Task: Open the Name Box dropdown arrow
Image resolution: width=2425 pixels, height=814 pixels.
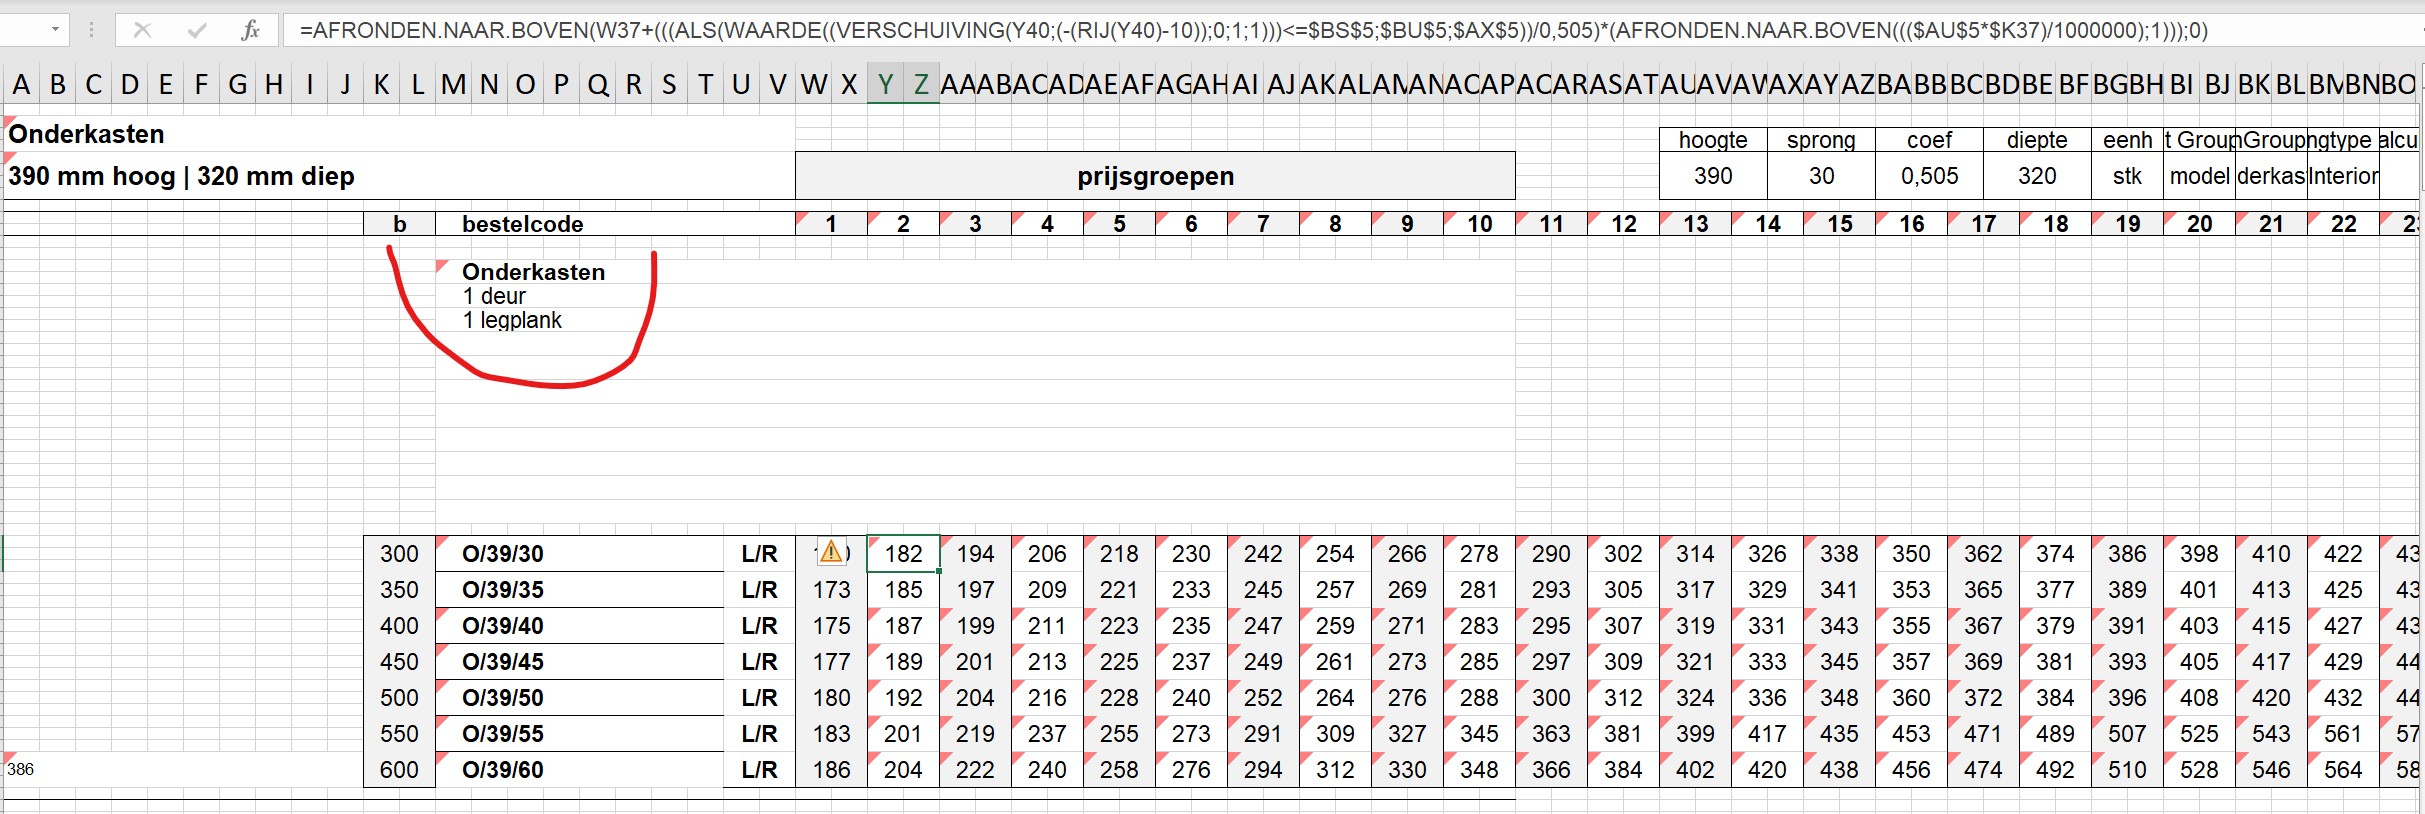Action: [55, 30]
